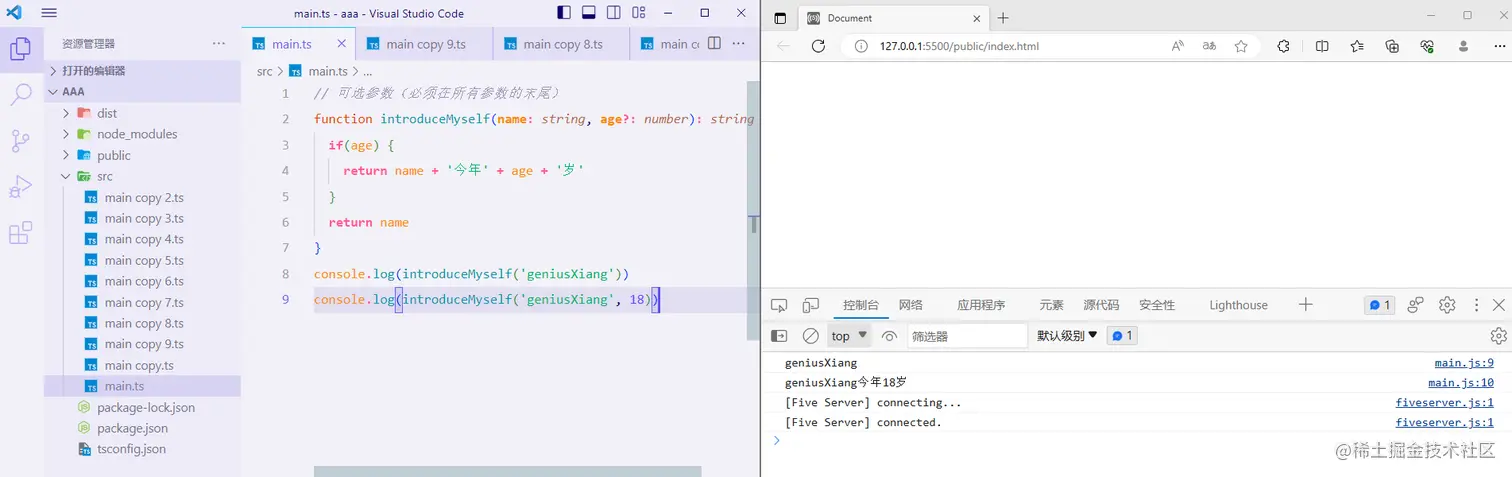Viewport: 1512px width, 477px height.
Task: Open editor More Actions ellipsis beside split icon
Action: click(739, 44)
